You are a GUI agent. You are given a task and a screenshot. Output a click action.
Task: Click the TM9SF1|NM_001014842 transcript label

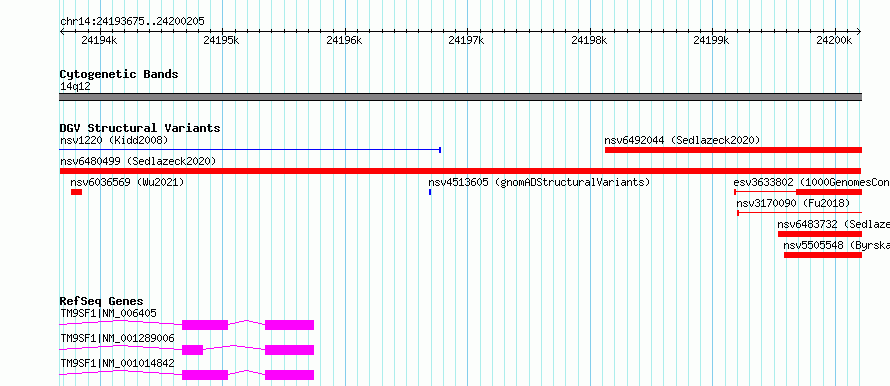coord(117,363)
